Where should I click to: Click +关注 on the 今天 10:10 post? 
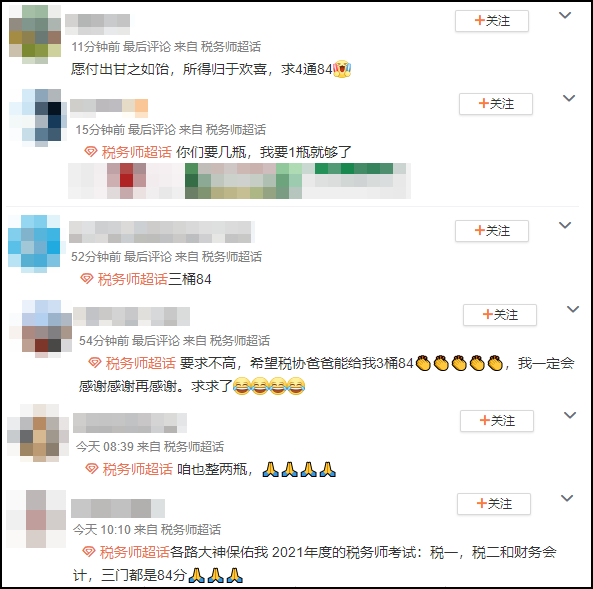(494, 504)
